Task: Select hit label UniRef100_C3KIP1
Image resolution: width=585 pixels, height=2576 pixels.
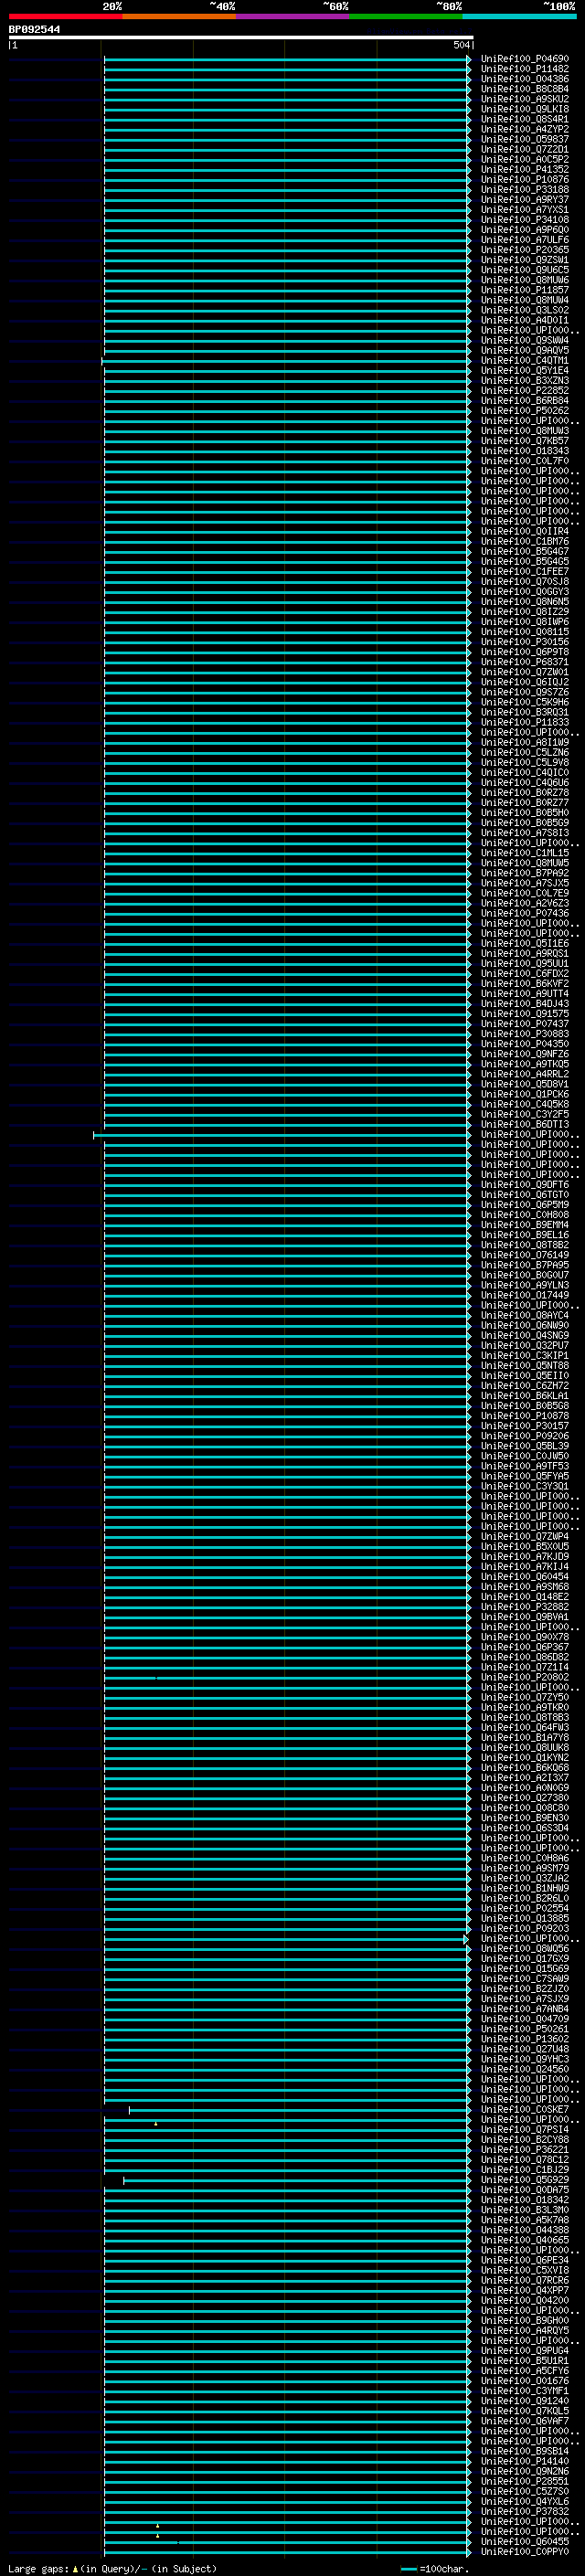Action: tap(525, 1355)
